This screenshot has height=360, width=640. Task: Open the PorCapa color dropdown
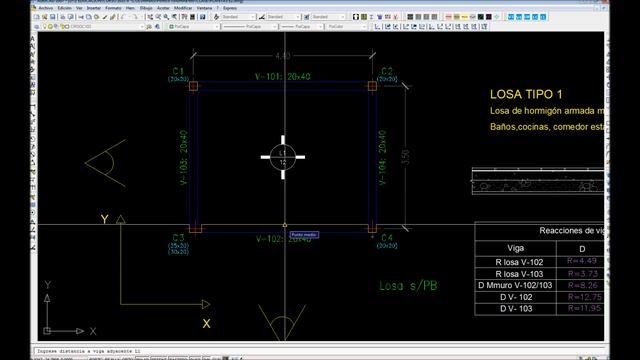193,27
